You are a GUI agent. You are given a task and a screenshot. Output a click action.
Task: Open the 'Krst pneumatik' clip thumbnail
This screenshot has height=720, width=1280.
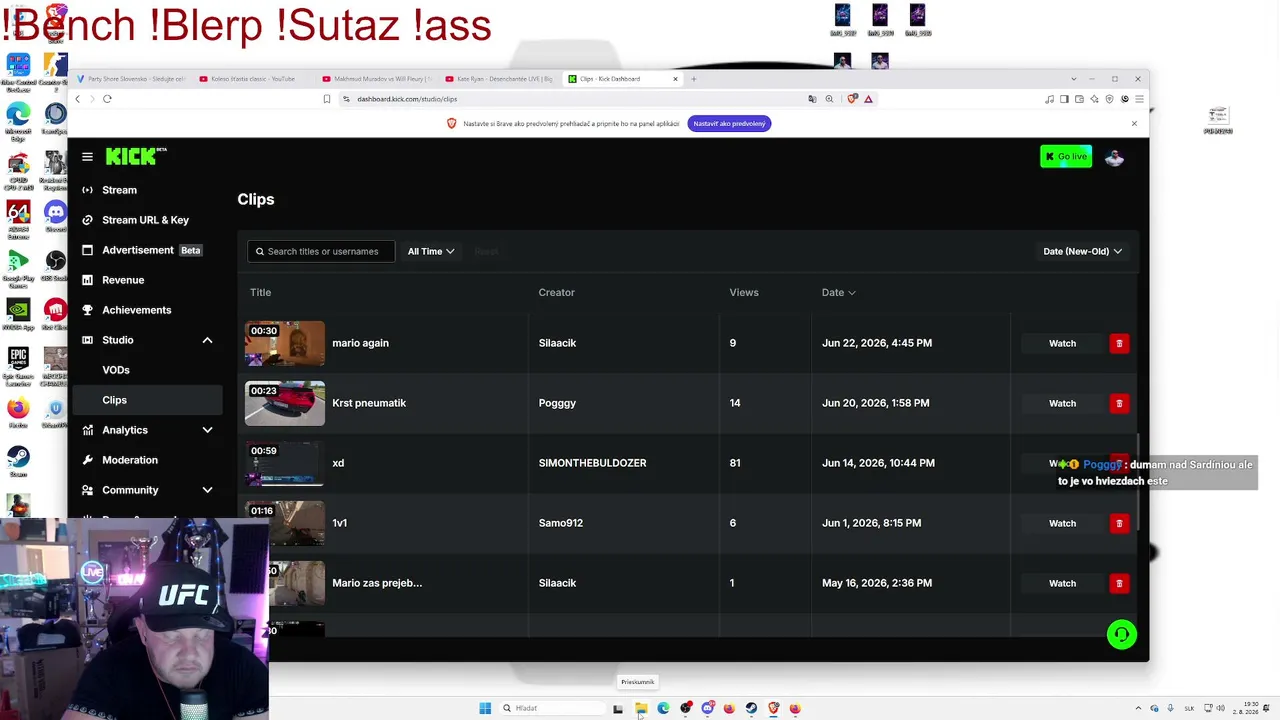click(x=285, y=403)
